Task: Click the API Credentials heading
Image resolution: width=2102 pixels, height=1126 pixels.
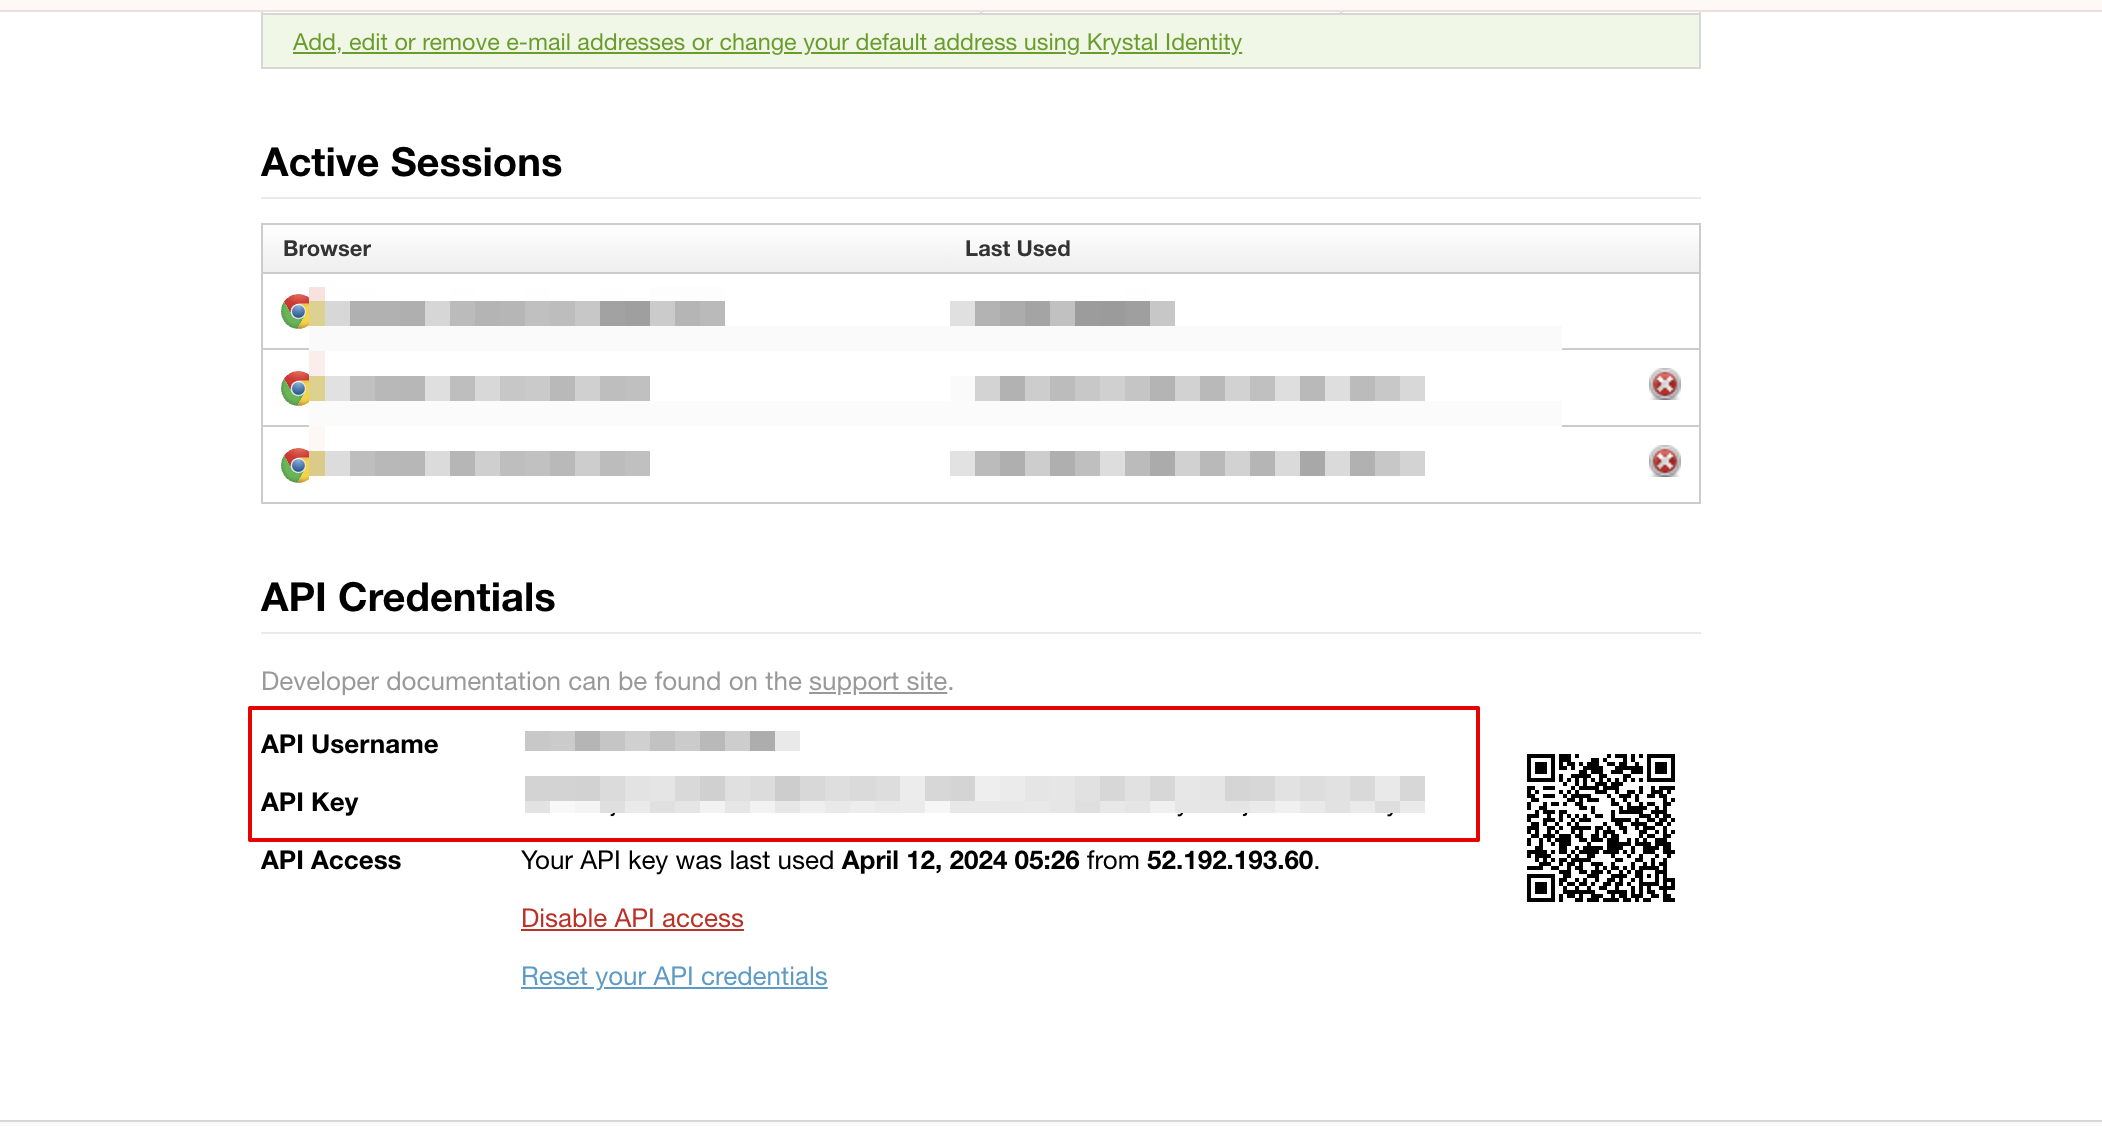Action: click(x=408, y=597)
